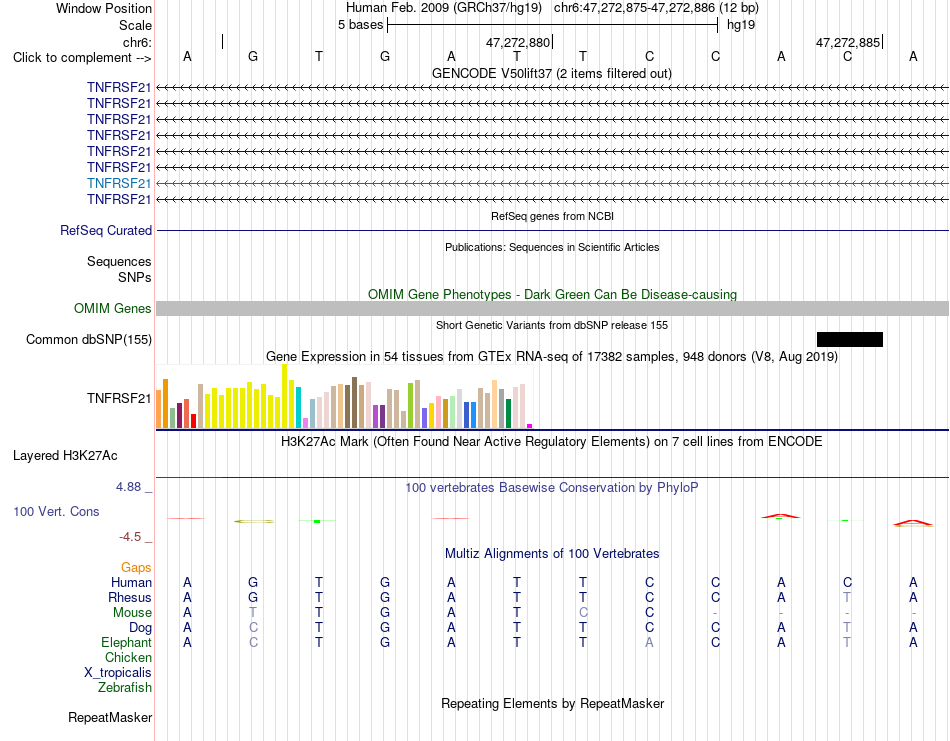The width and height of the screenshot is (950, 741).
Task: Click the 47,272,880 position marker
Action: [518, 42]
